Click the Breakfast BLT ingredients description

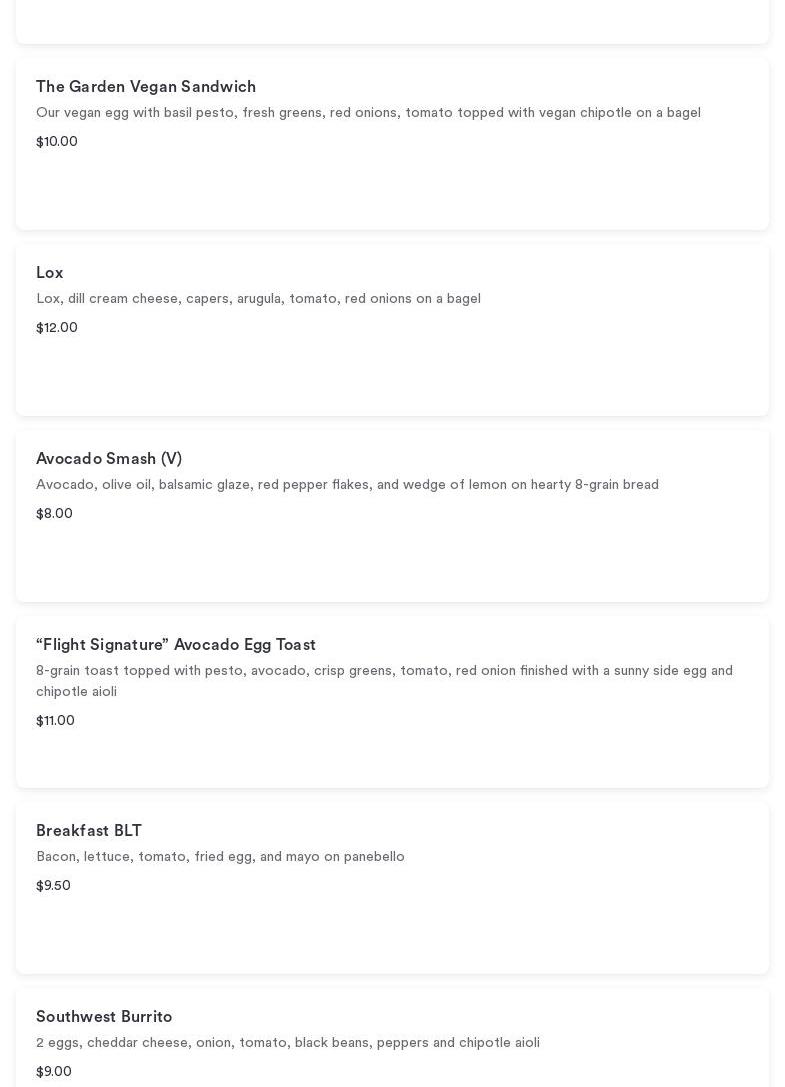[220, 857]
